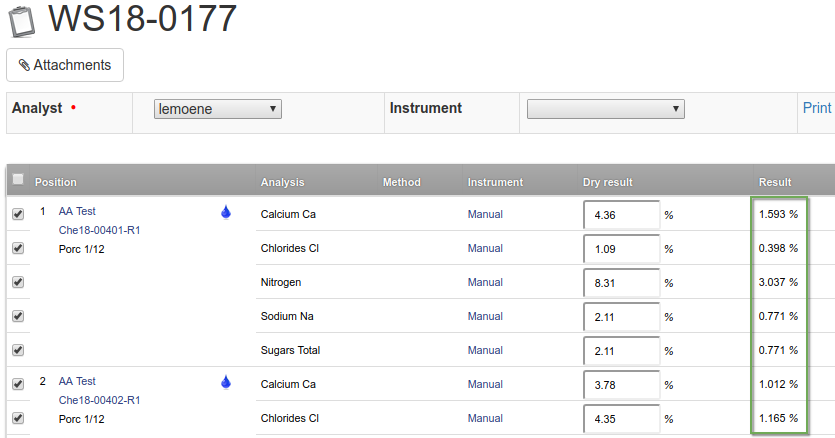Click the AA Test link for position 1

(x=77, y=212)
